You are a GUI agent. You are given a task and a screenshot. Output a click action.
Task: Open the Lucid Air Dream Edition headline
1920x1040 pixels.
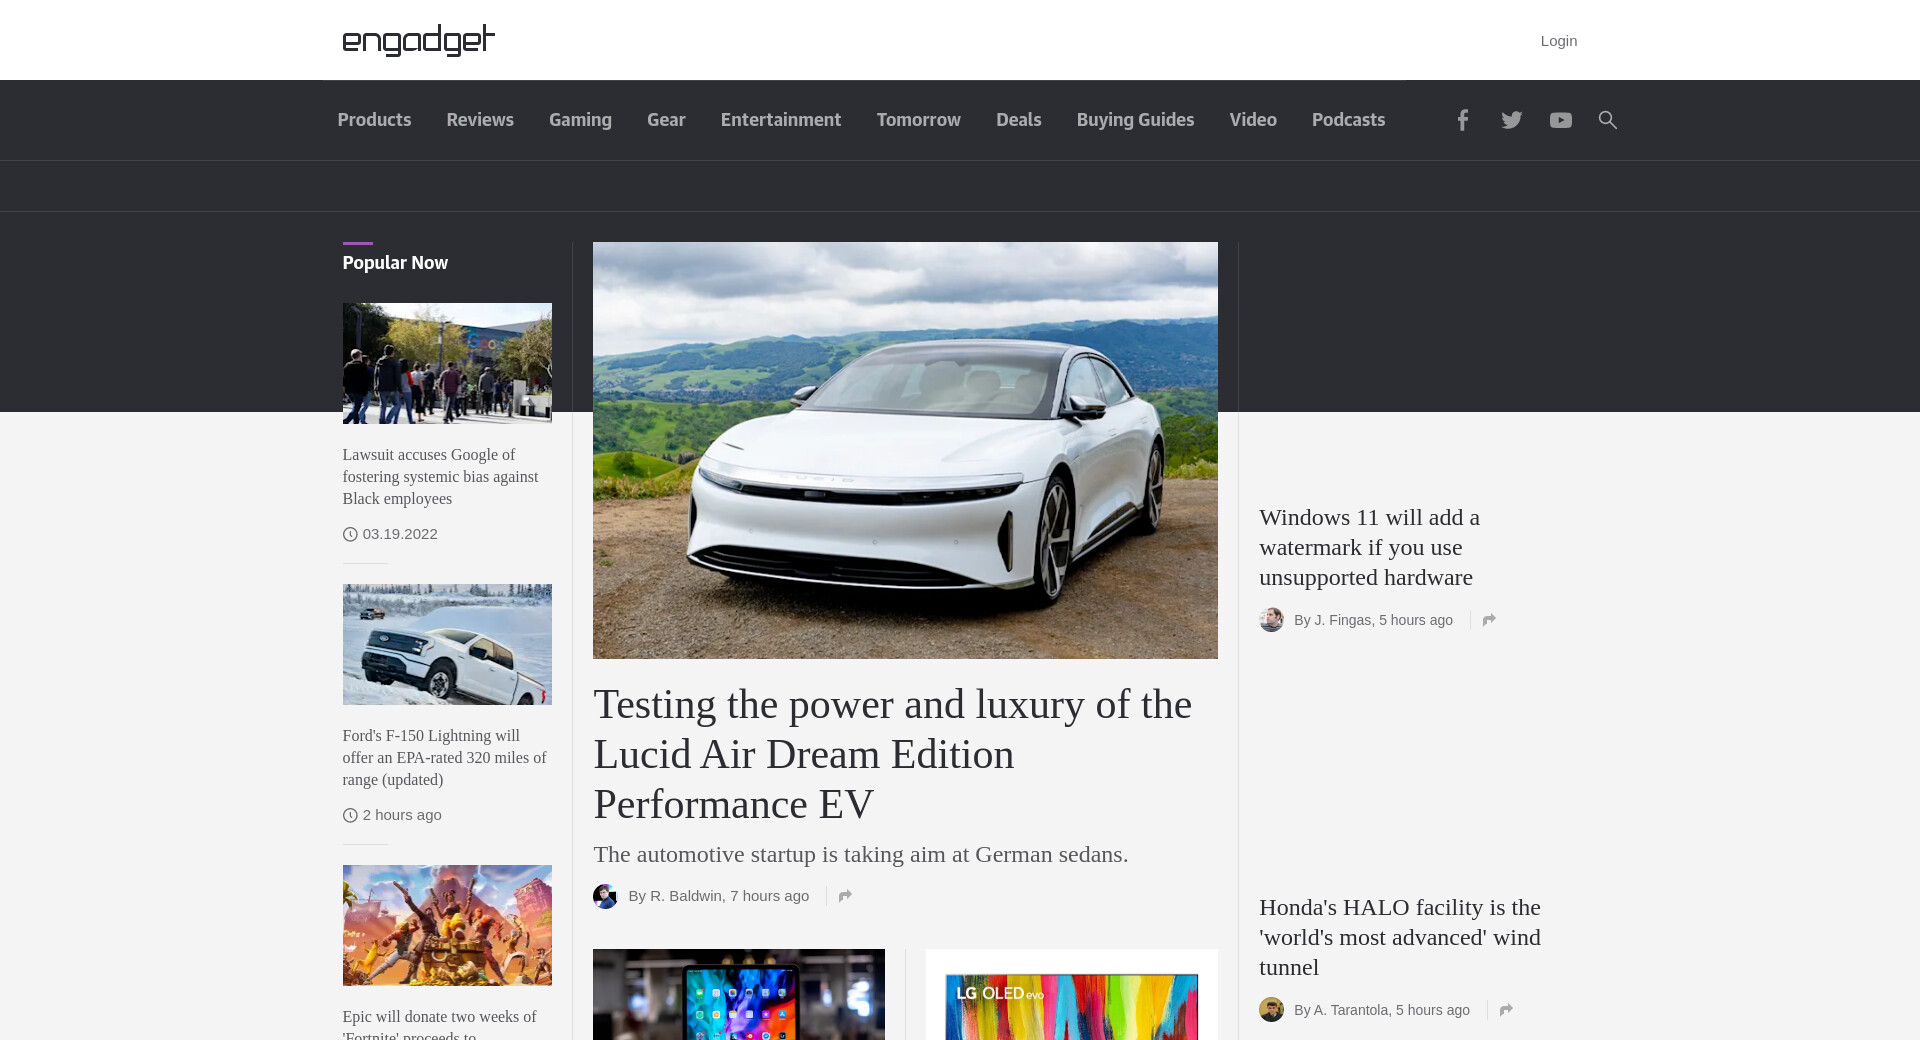892,754
